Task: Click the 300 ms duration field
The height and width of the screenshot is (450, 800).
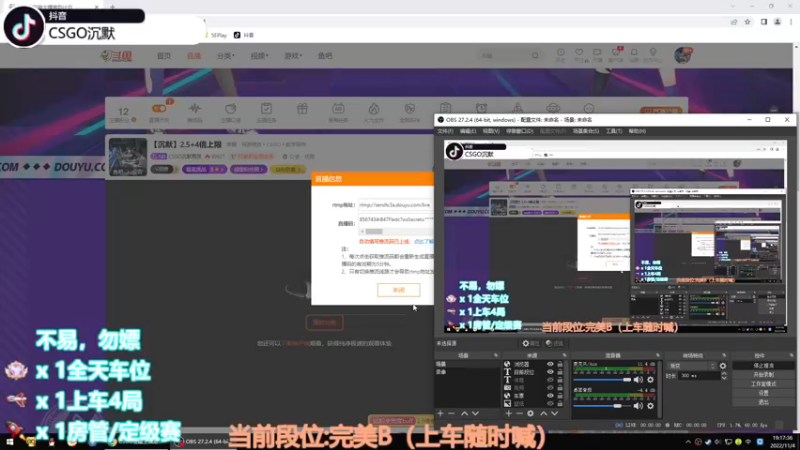Action: click(x=699, y=376)
